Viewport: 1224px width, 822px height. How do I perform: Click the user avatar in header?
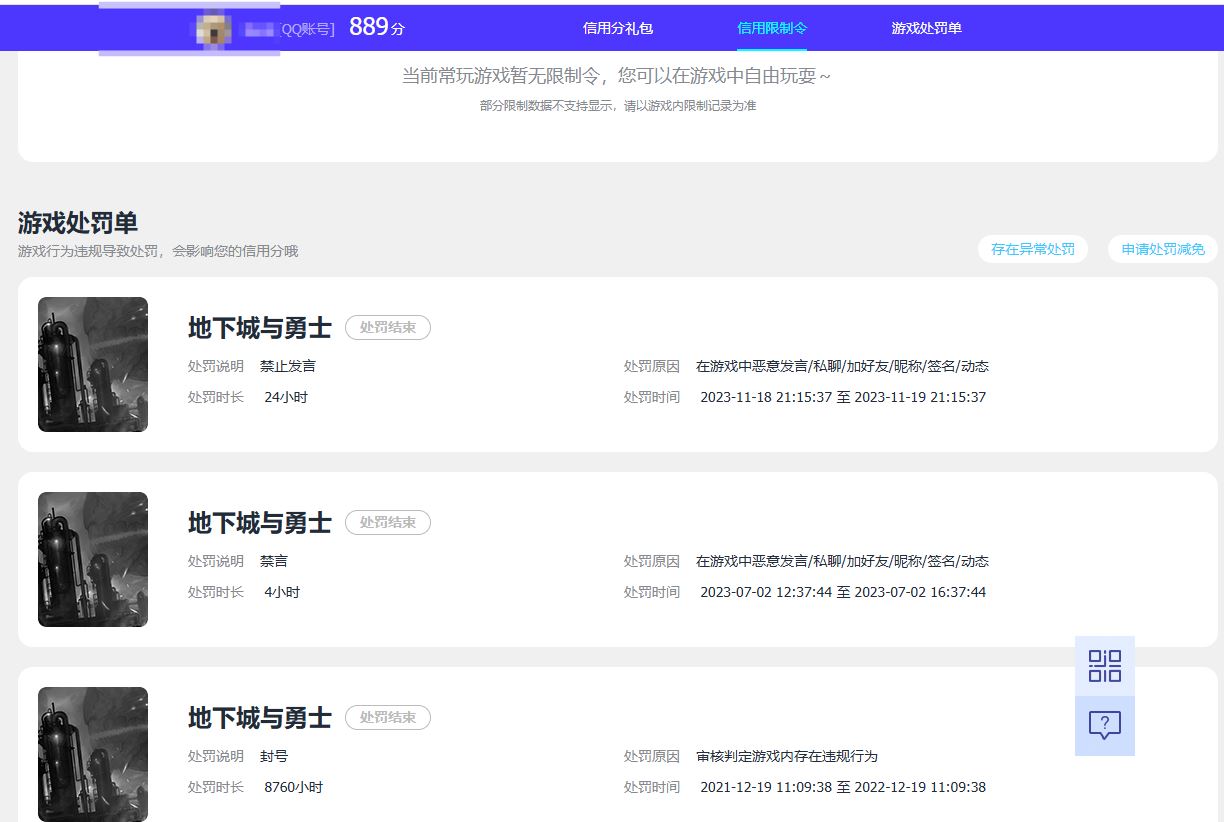[x=213, y=29]
